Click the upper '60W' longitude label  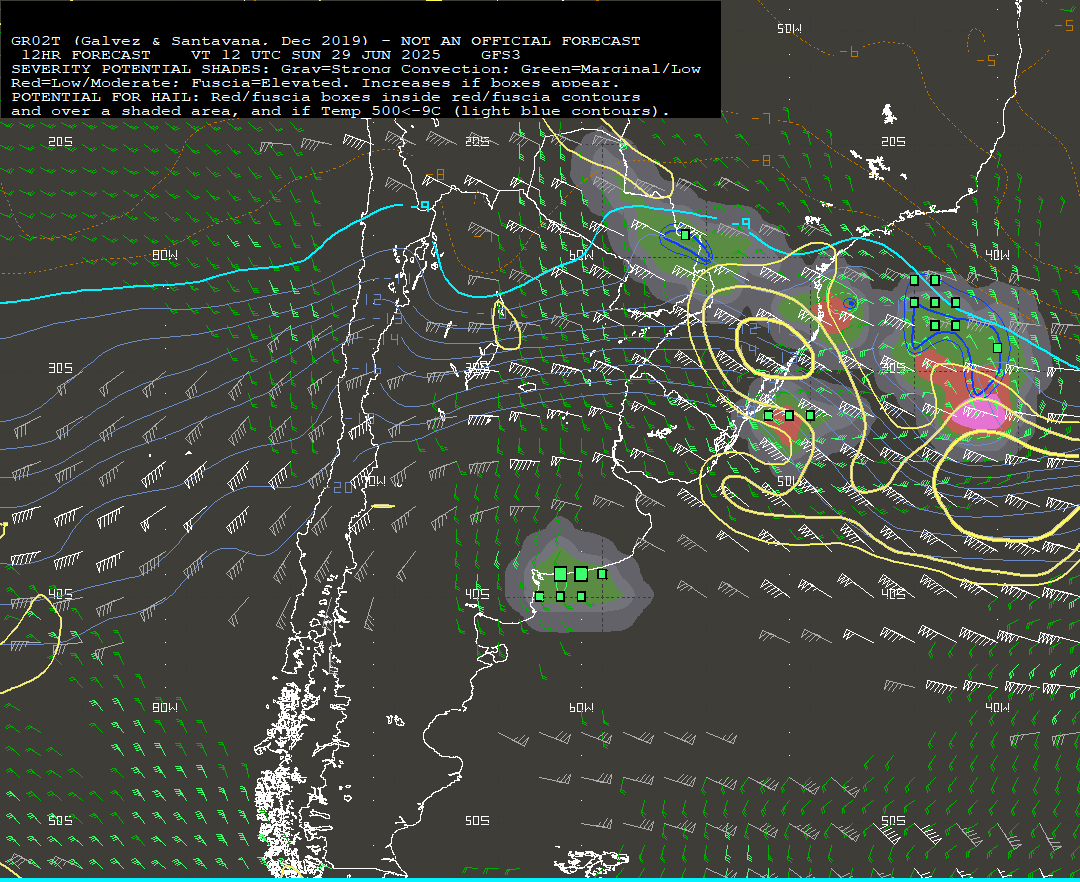(x=581, y=255)
